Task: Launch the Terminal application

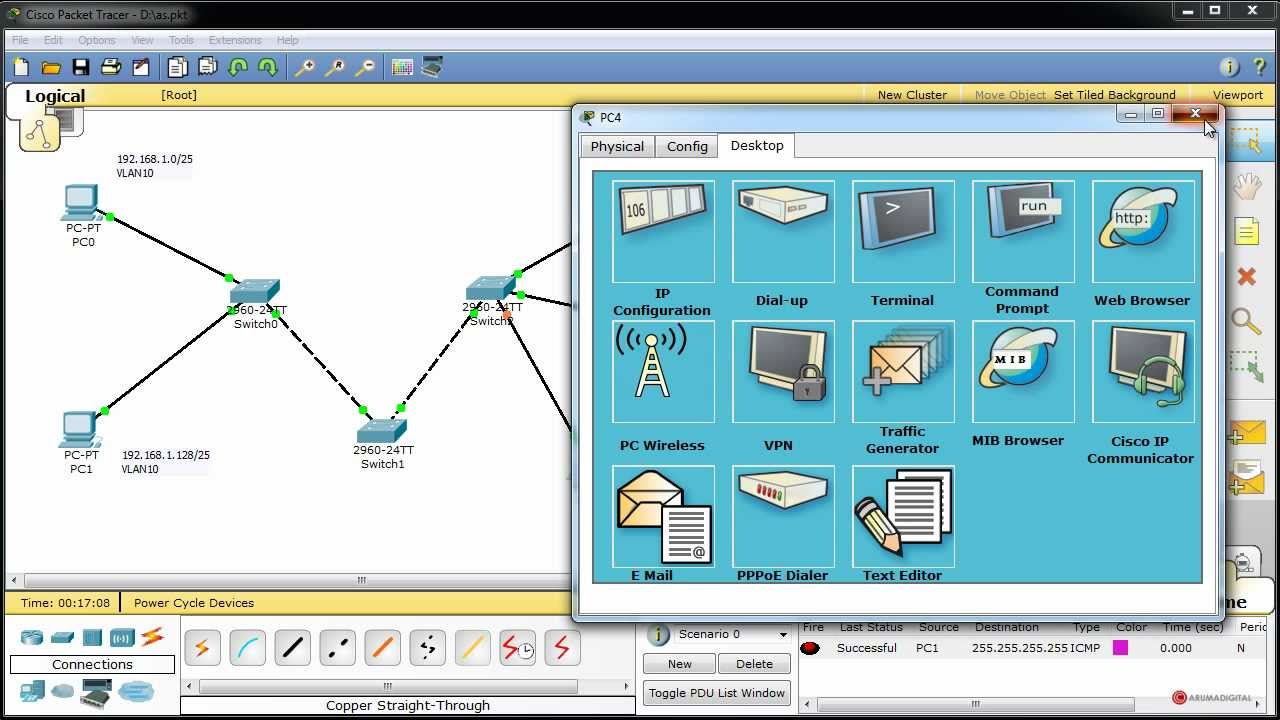Action: coord(903,232)
